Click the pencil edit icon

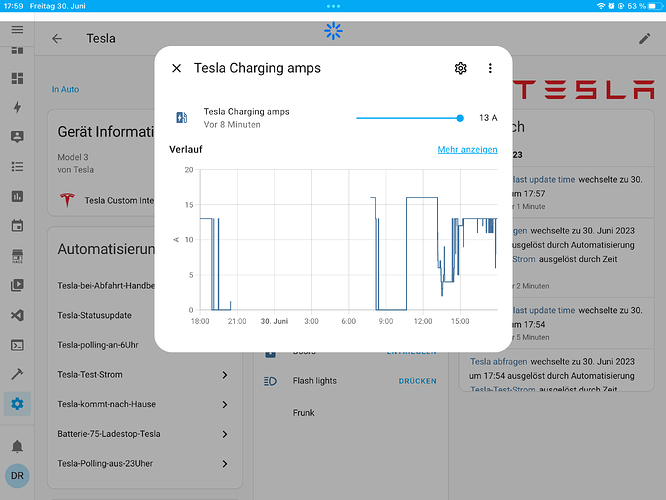644,39
